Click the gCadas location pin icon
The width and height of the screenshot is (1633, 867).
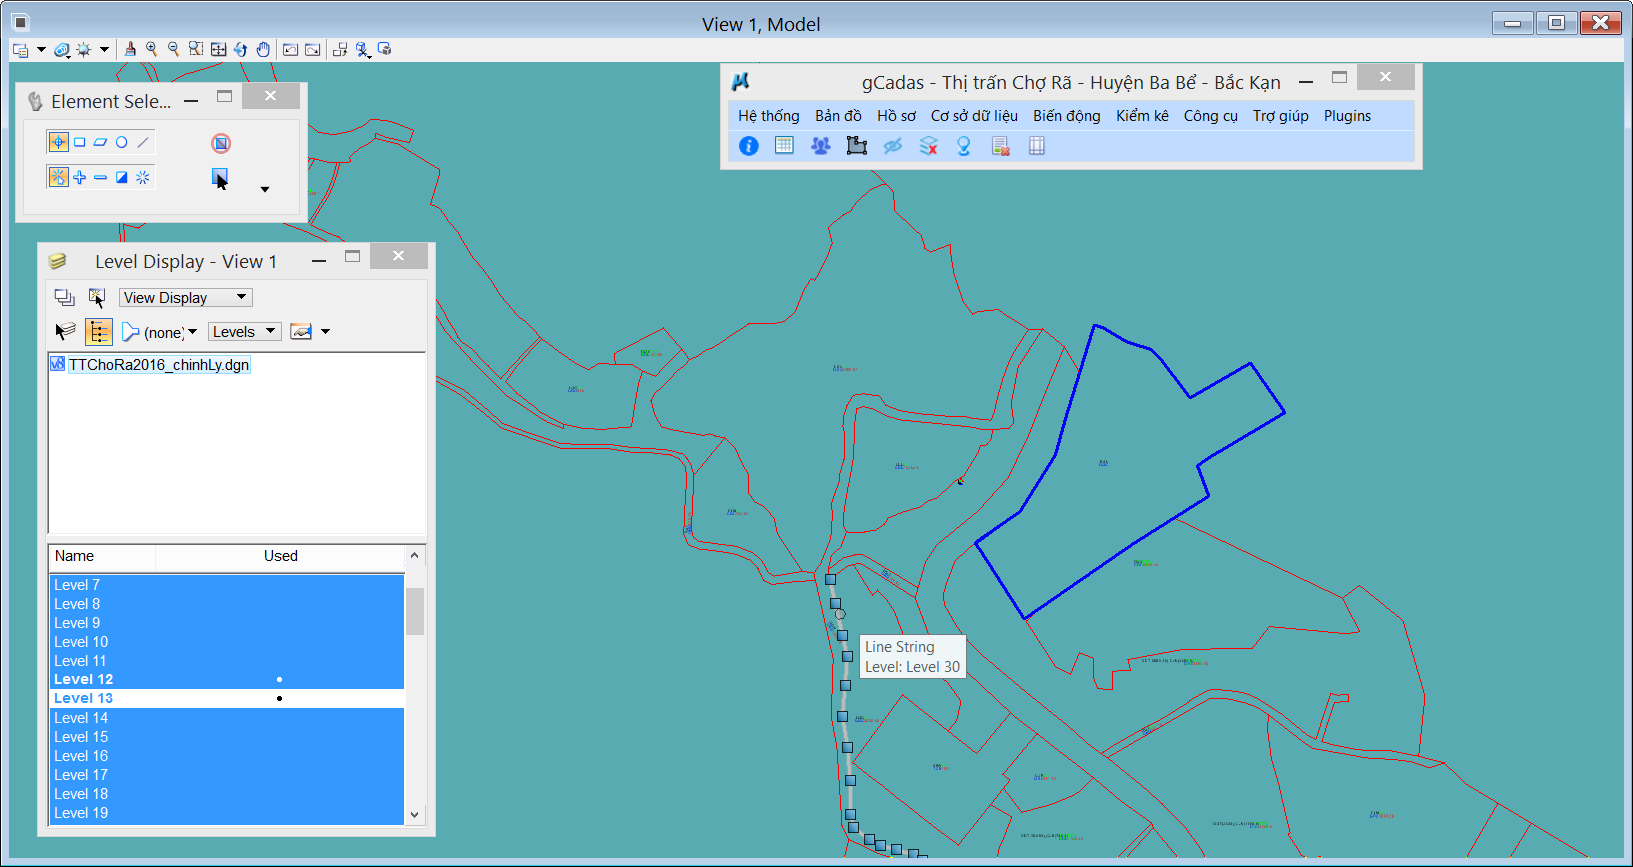pos(964,146)
